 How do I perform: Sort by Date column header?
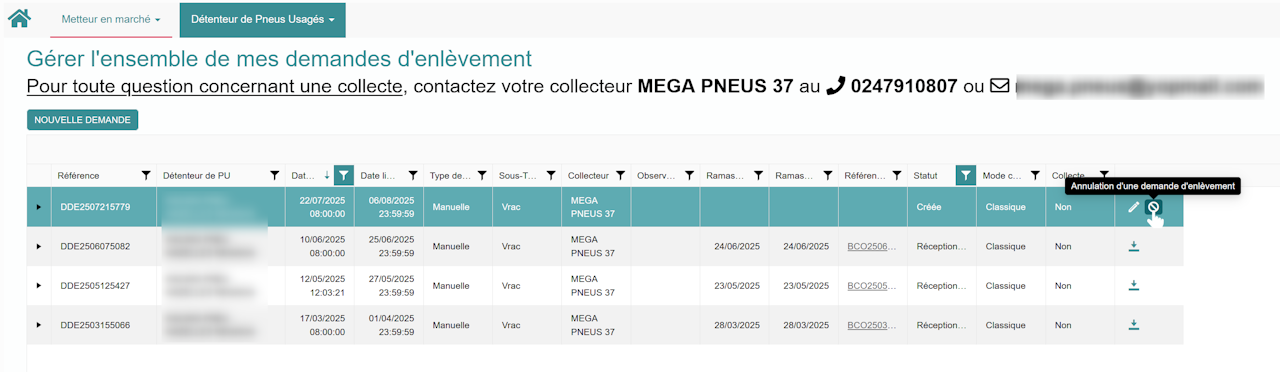click(x=303, y=175)
